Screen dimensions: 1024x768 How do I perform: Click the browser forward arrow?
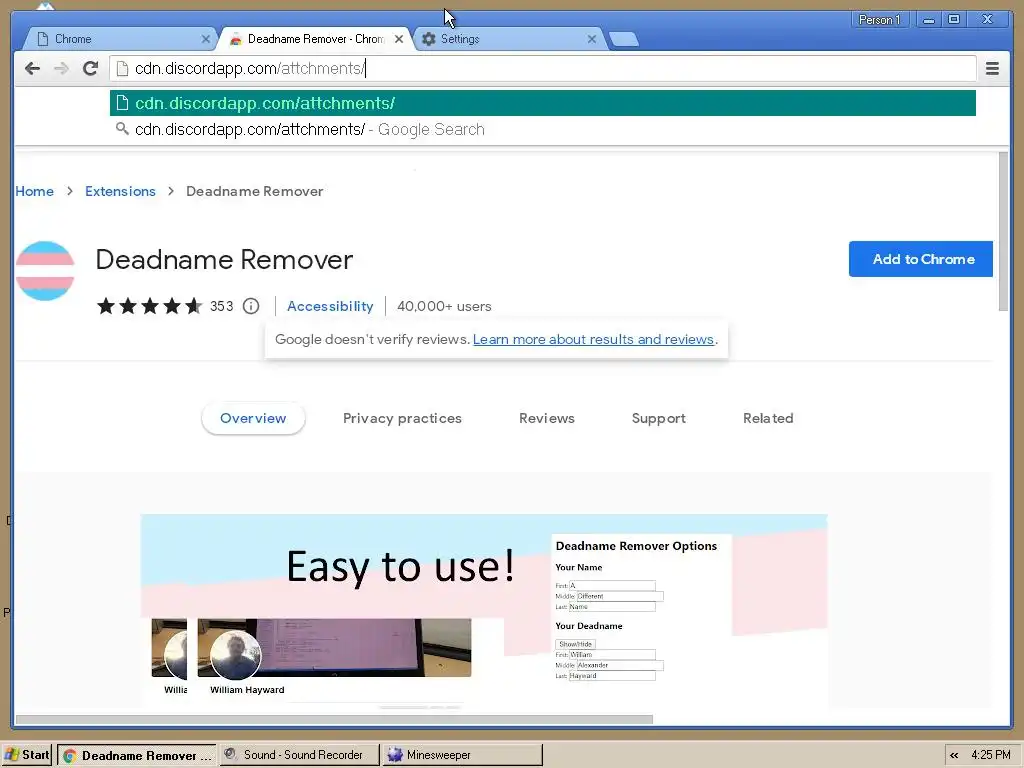(x=61, y=68)
